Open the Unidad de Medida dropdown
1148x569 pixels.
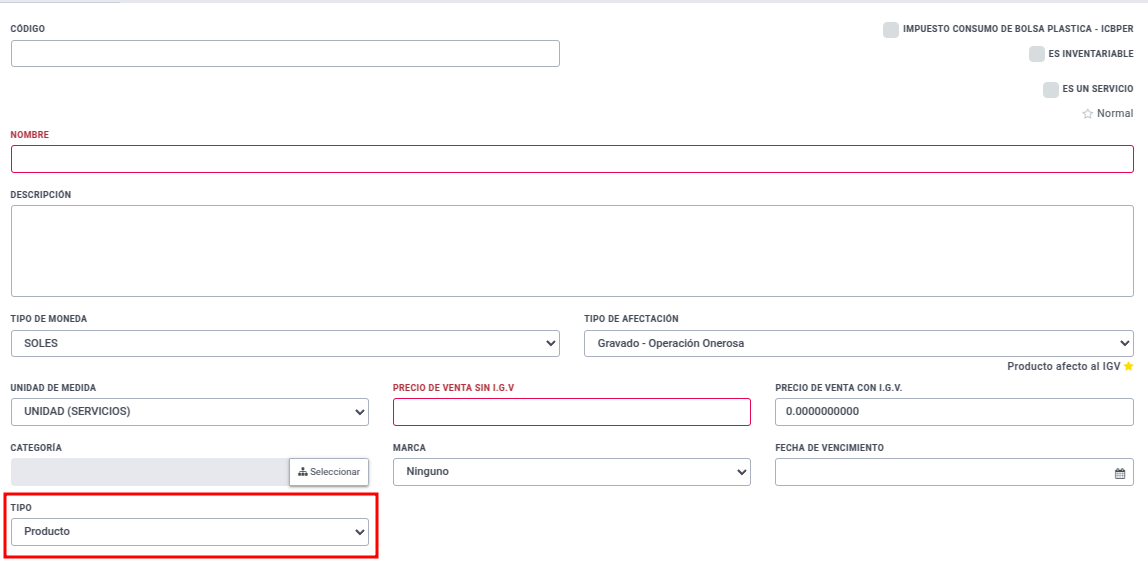[x=190, y=412]
